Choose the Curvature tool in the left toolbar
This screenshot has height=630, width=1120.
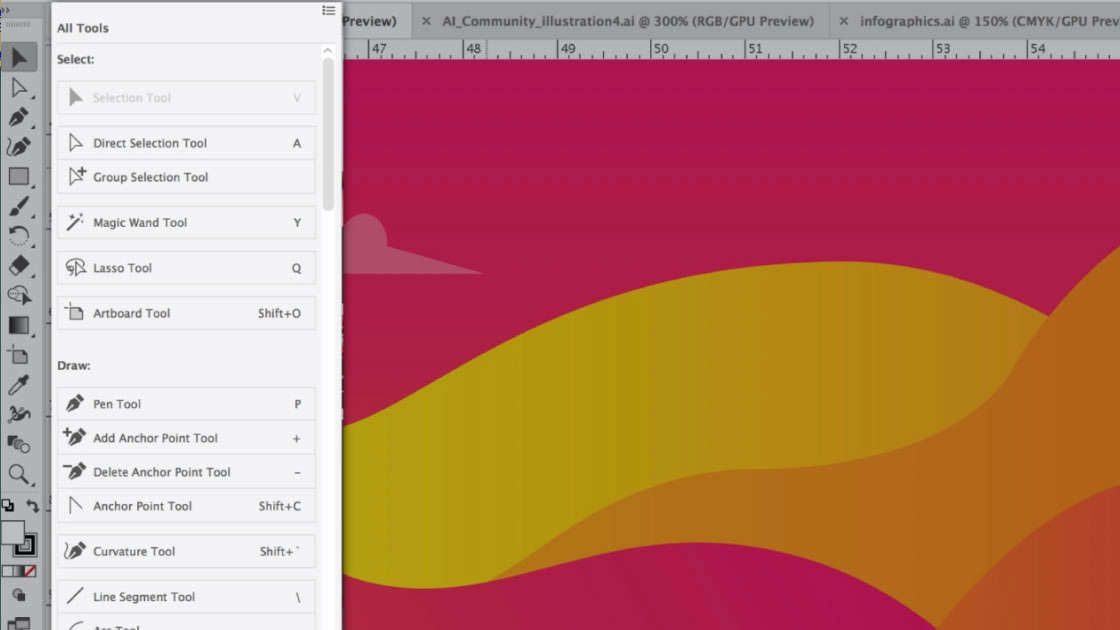[19, 147]
